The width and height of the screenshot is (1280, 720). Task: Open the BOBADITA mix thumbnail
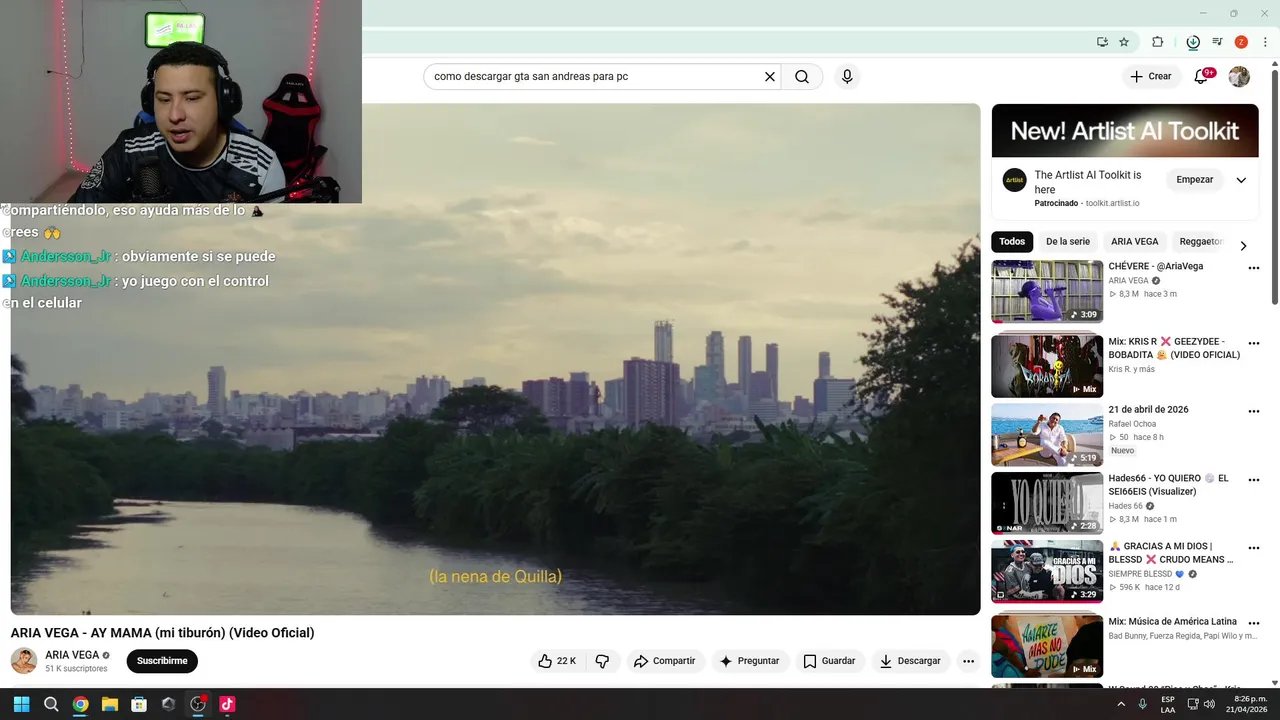coord(1047,366)
